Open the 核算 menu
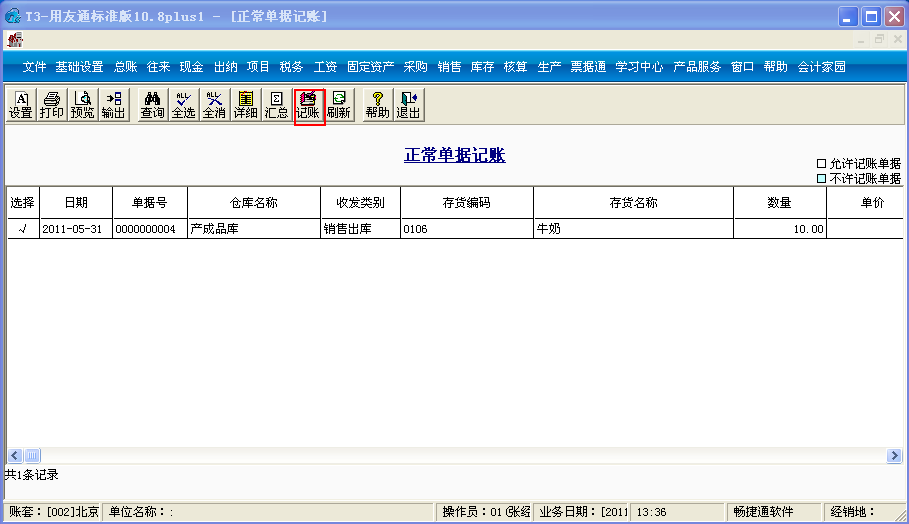The height and width of the screenshot is (524, 909). point(515,67)
